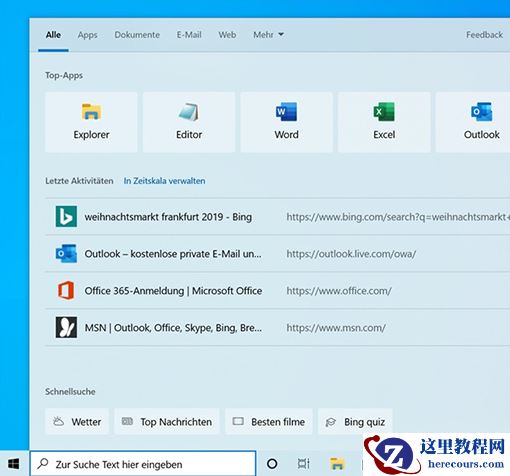The width and height of the screenshot is (510, 476).
Task: Expand the Mehr dropdown menu
Action: pyautogui.click(x=268, y=35)
